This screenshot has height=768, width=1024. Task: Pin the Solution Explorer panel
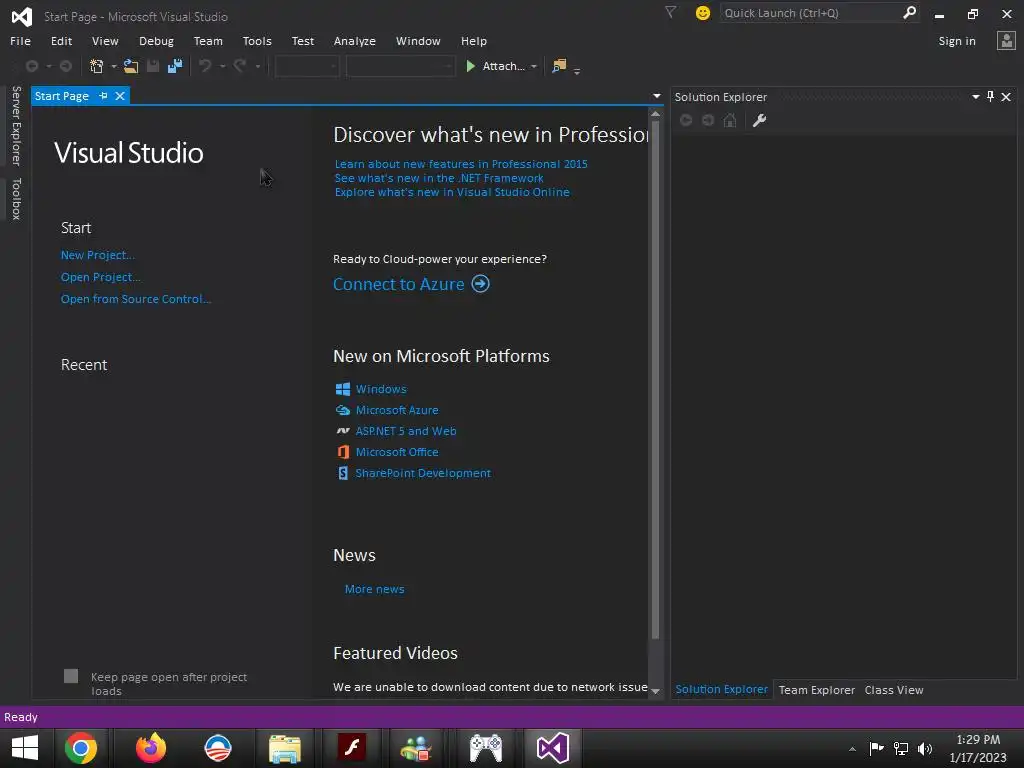991,97
